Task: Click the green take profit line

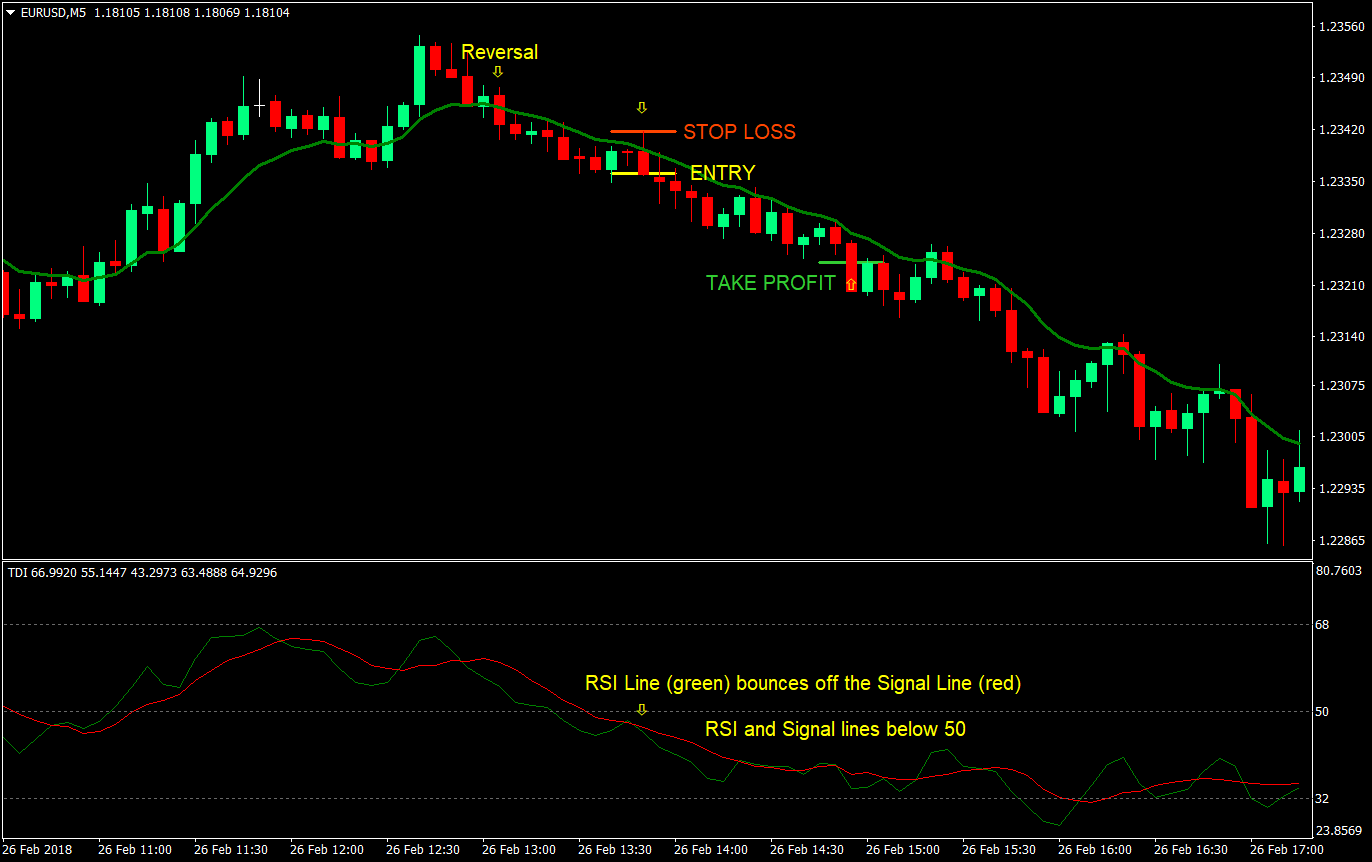Action: [851, 263]
